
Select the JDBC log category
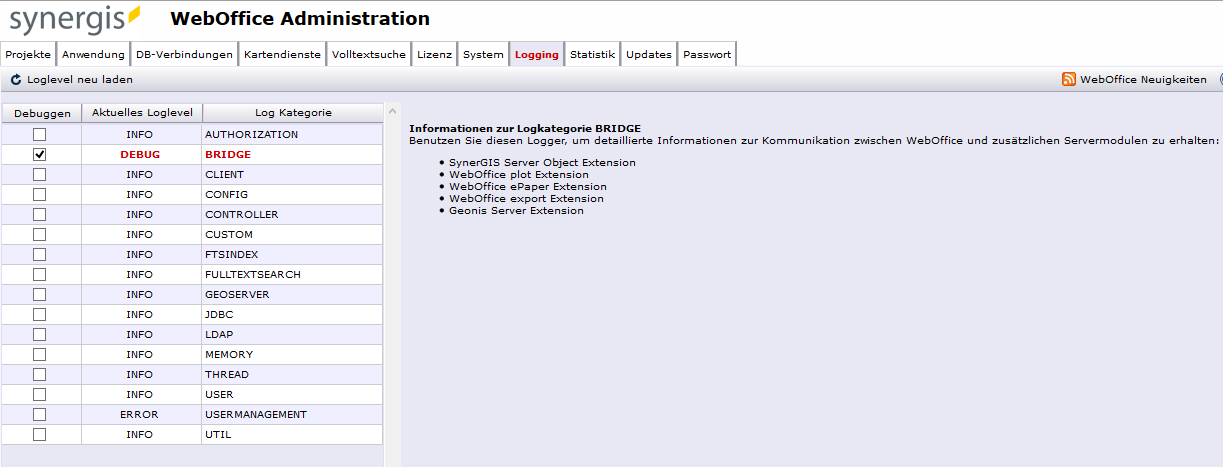pos(219,314)
